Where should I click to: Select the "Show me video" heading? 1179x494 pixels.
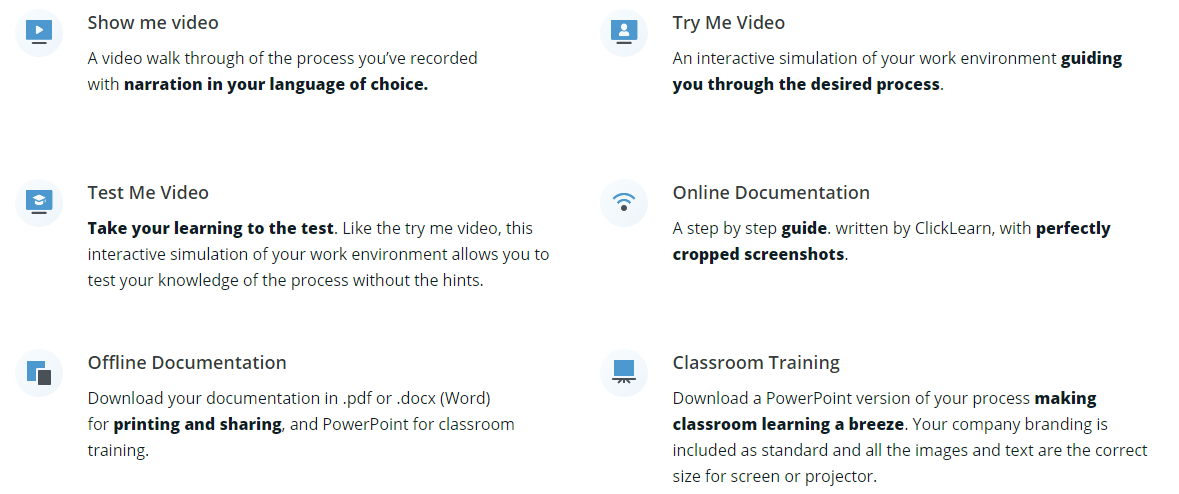pos(153,22)
